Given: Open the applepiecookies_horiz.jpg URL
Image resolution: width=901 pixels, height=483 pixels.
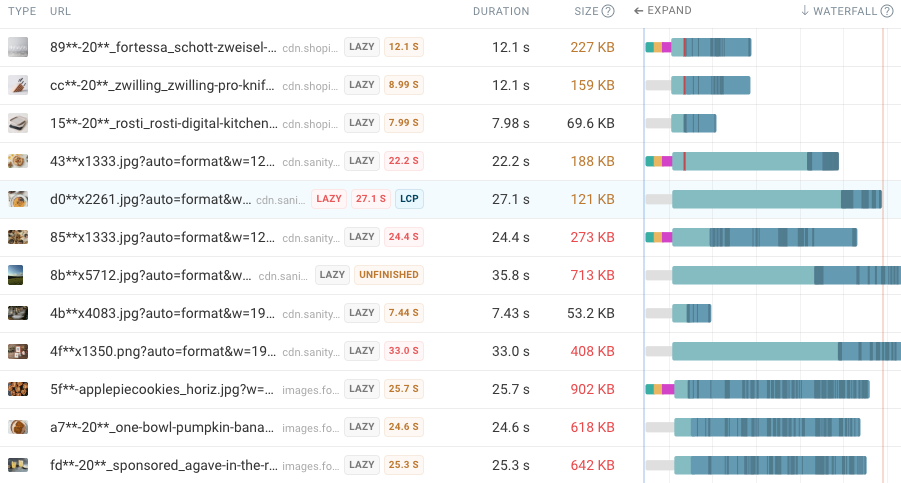Looking at the screenshot, I should (x=162, y=389).
